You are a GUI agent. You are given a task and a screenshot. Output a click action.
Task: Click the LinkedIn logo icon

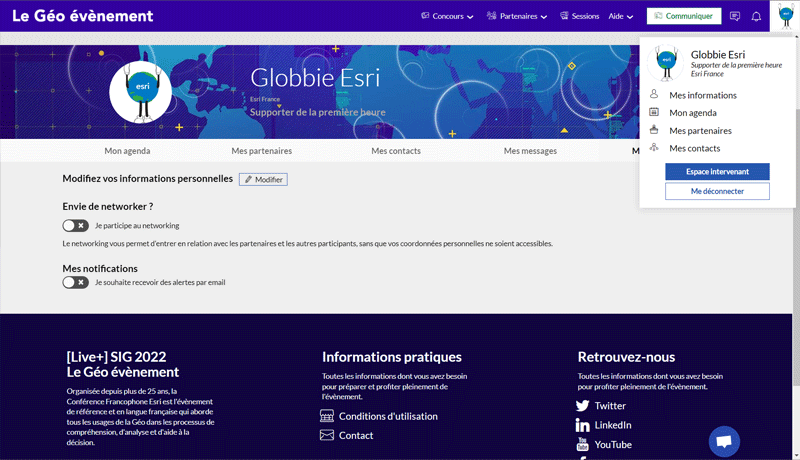[583, 425]
